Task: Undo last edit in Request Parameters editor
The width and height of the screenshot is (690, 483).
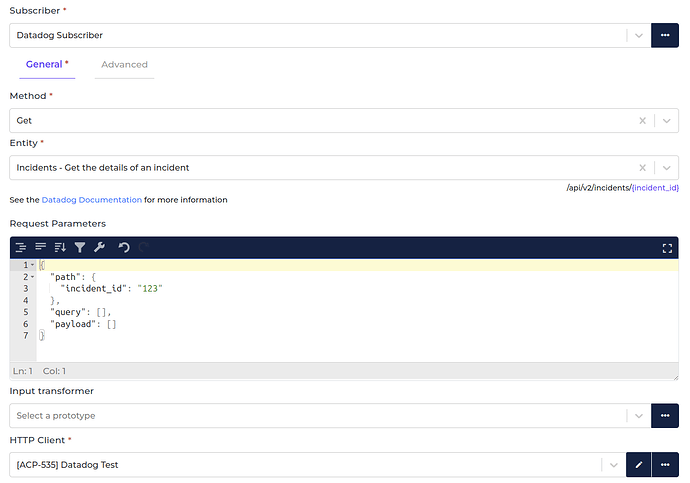Action: [x=124, y=247]
